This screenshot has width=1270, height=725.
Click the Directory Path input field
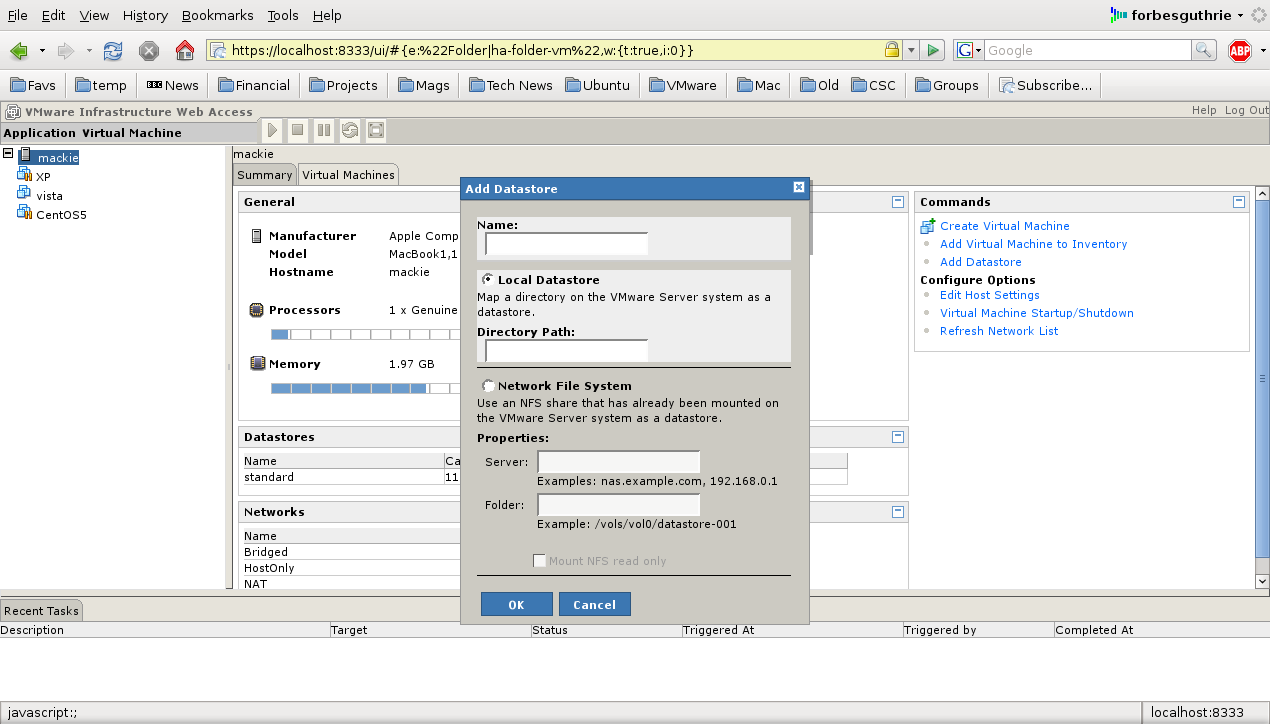(567, 351)
